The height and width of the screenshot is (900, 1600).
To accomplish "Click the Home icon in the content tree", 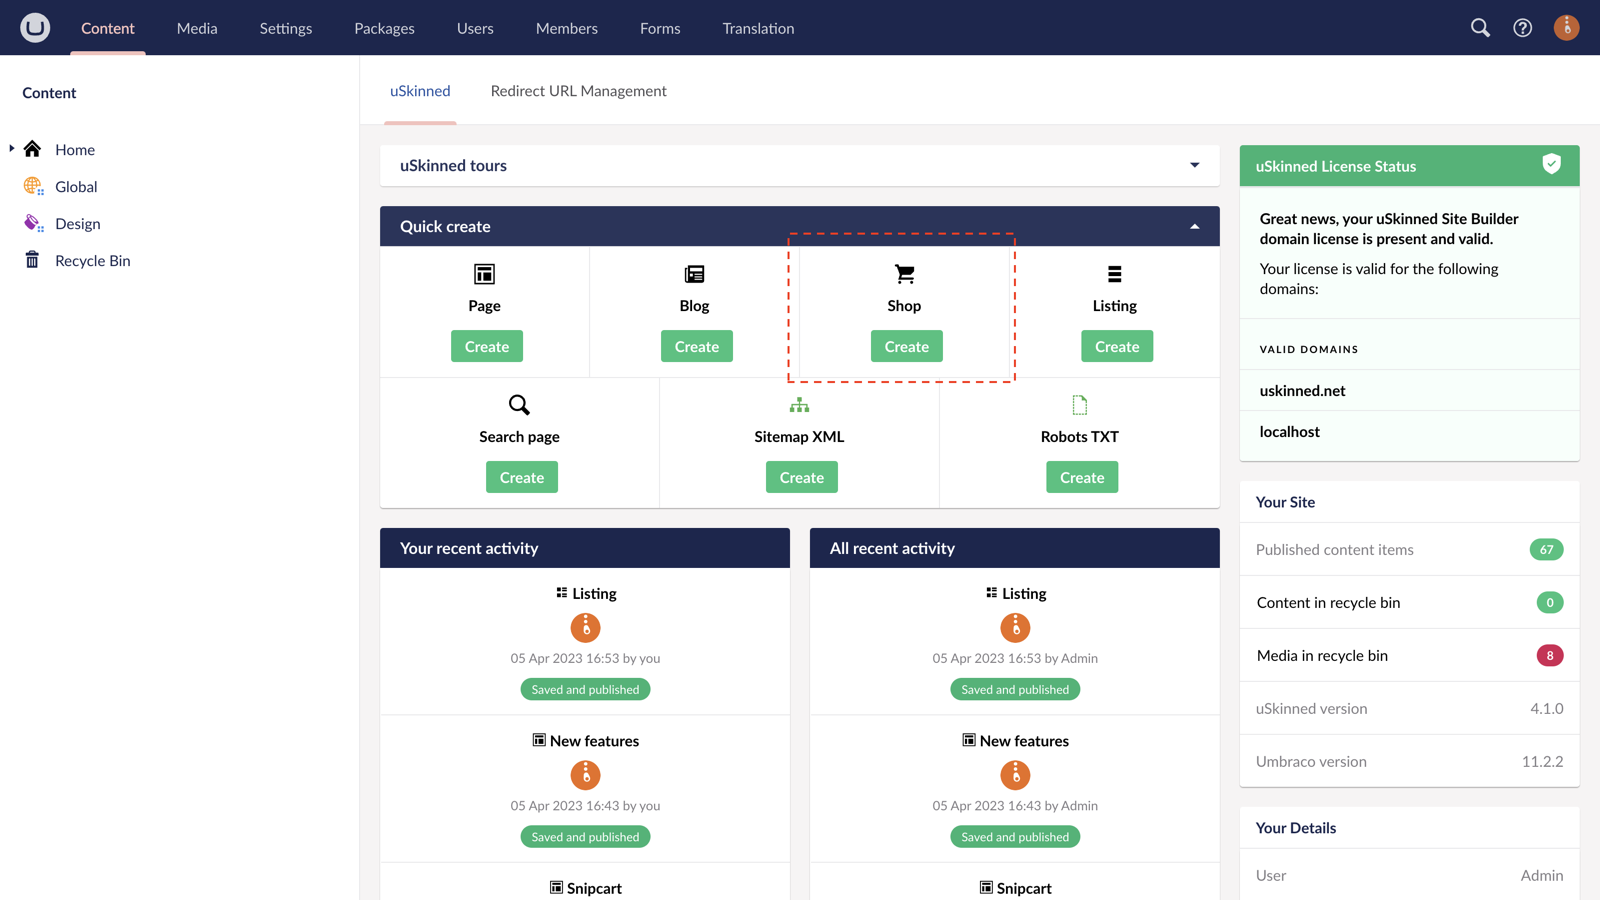I will pyautogui.click(x=33, y=148).
